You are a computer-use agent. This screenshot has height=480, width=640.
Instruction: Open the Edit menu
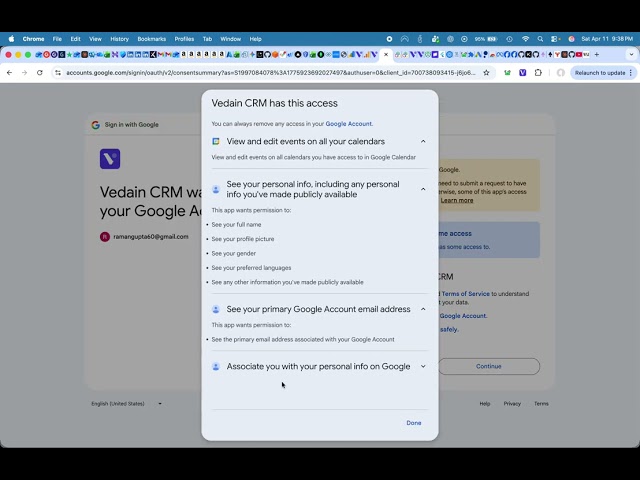click(x=76, y=39)
